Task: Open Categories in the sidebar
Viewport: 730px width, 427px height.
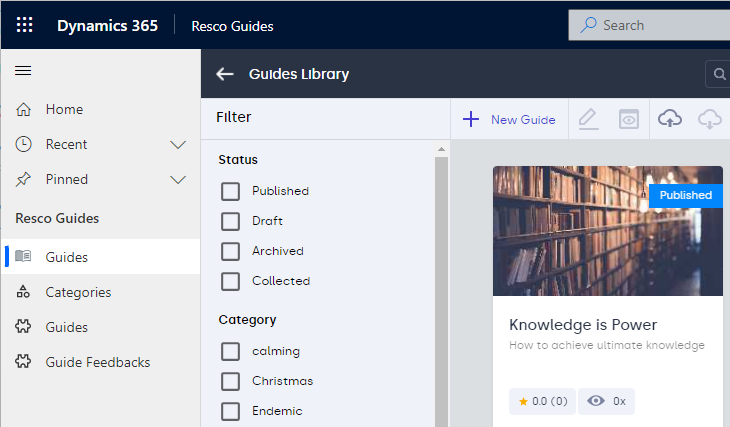Action: point(78,292)
